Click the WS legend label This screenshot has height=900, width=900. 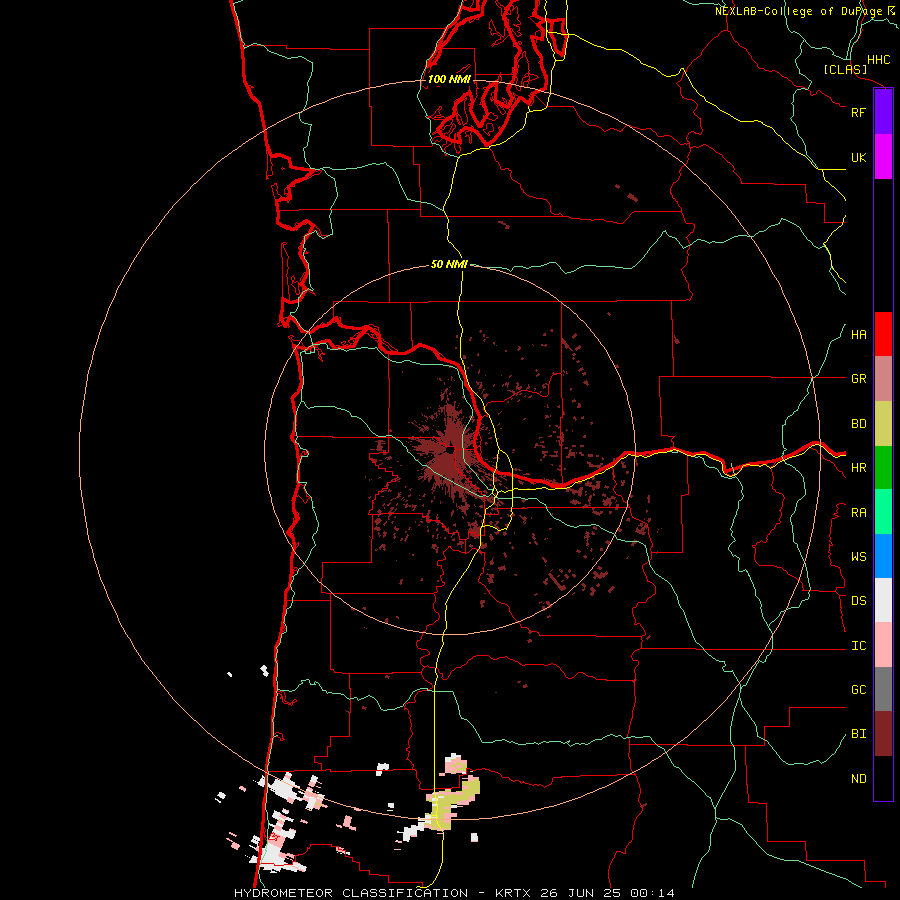click(x=858, y=556)
